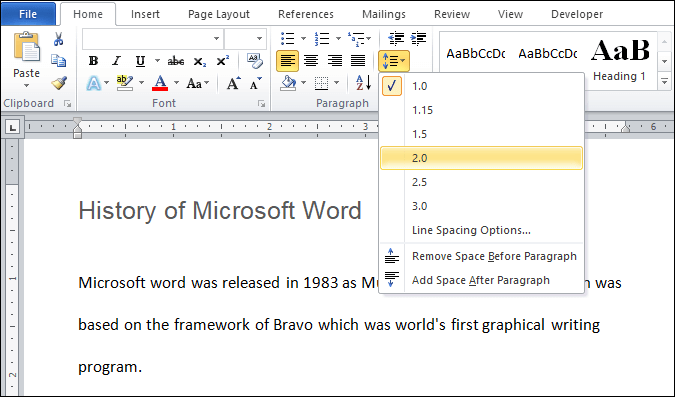The width and height of the screenshot is (675, 397).
Task: Select Remove Space Before Paragraph
Action: (481, 256)
